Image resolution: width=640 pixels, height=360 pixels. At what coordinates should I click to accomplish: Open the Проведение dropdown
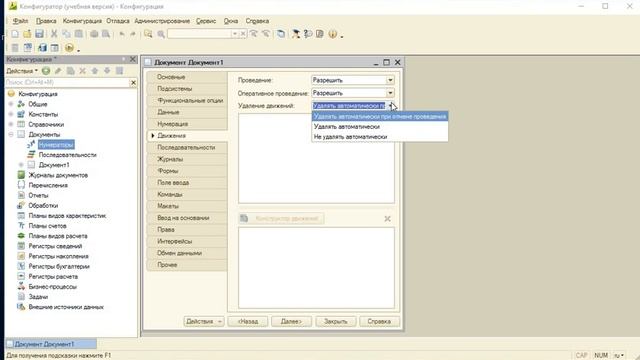click(390, 80)
